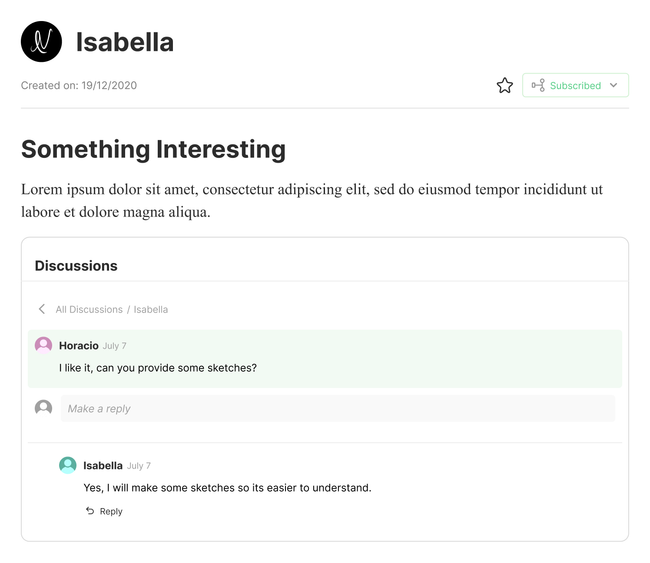Open the Subscribed dropdown chevron
This screenshot has height=563, width=650.
point(613,86)
